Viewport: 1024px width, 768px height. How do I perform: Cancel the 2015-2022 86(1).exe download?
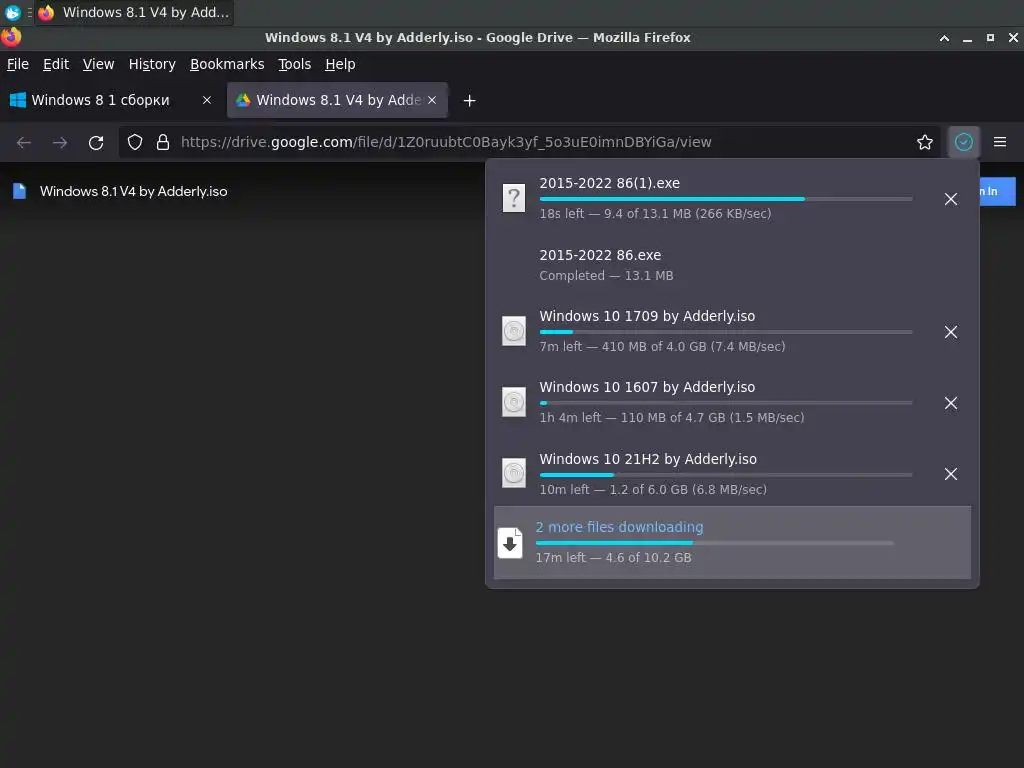[x=950, y=199]
